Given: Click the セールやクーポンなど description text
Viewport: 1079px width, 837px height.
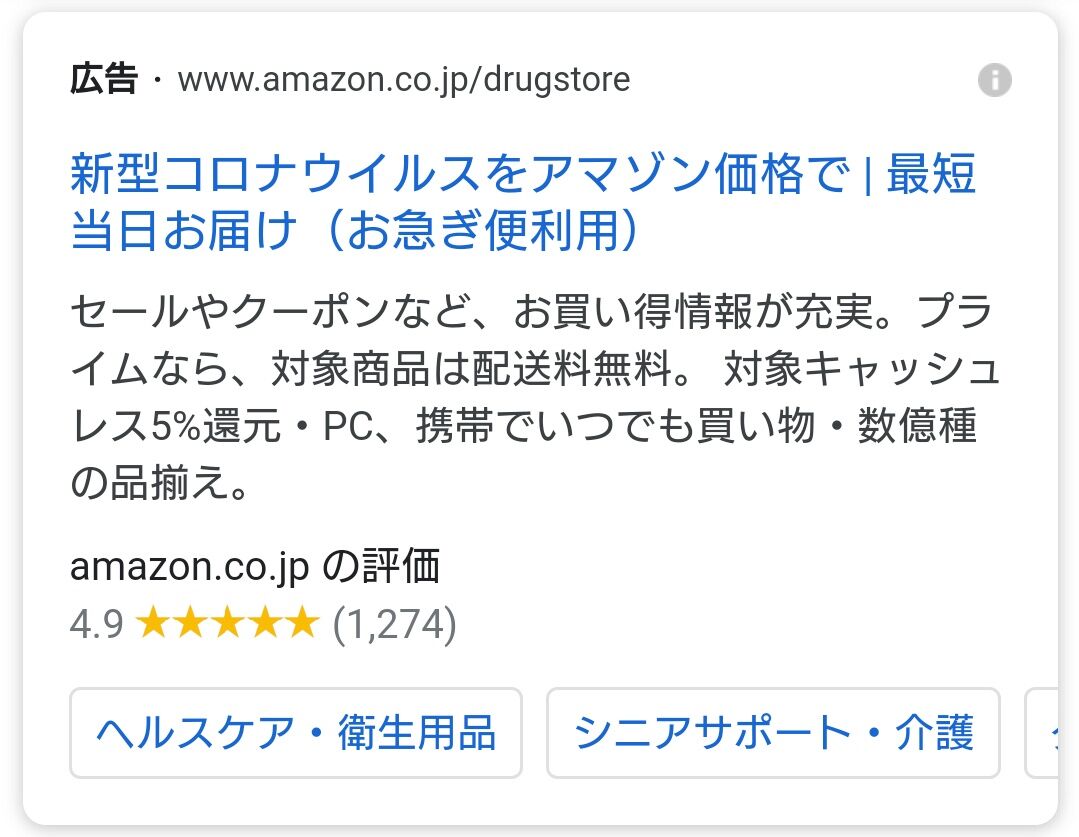Looking at the screenshot, I should pos(280,314).
